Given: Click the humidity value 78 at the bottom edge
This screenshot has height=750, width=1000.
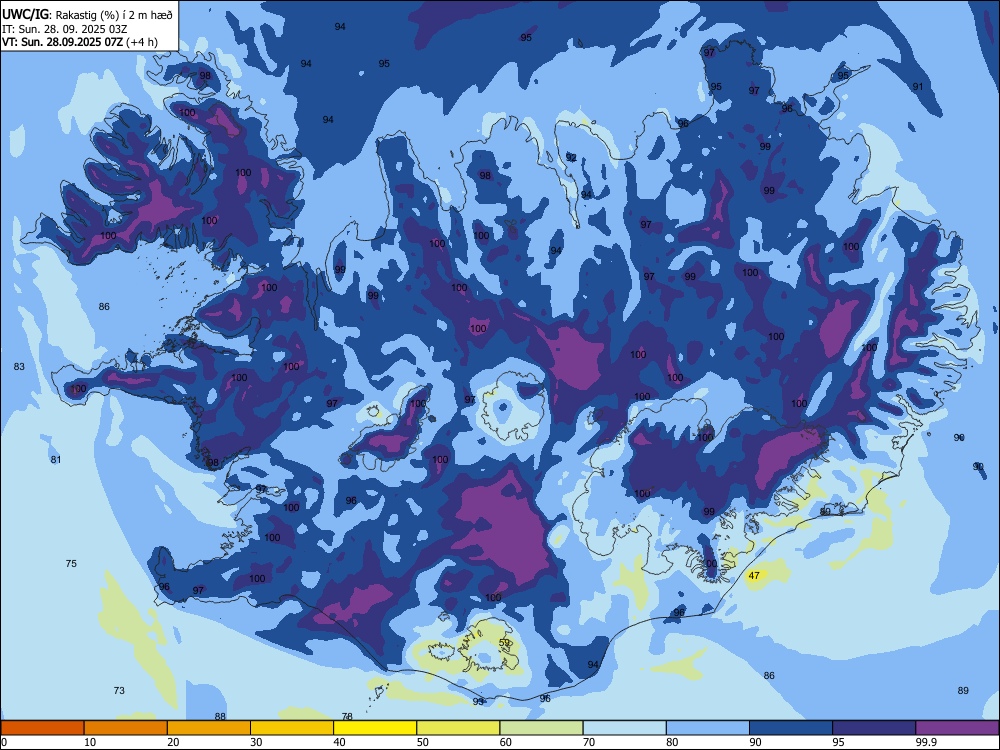Looking at the screenshot, I should (347, 717).
